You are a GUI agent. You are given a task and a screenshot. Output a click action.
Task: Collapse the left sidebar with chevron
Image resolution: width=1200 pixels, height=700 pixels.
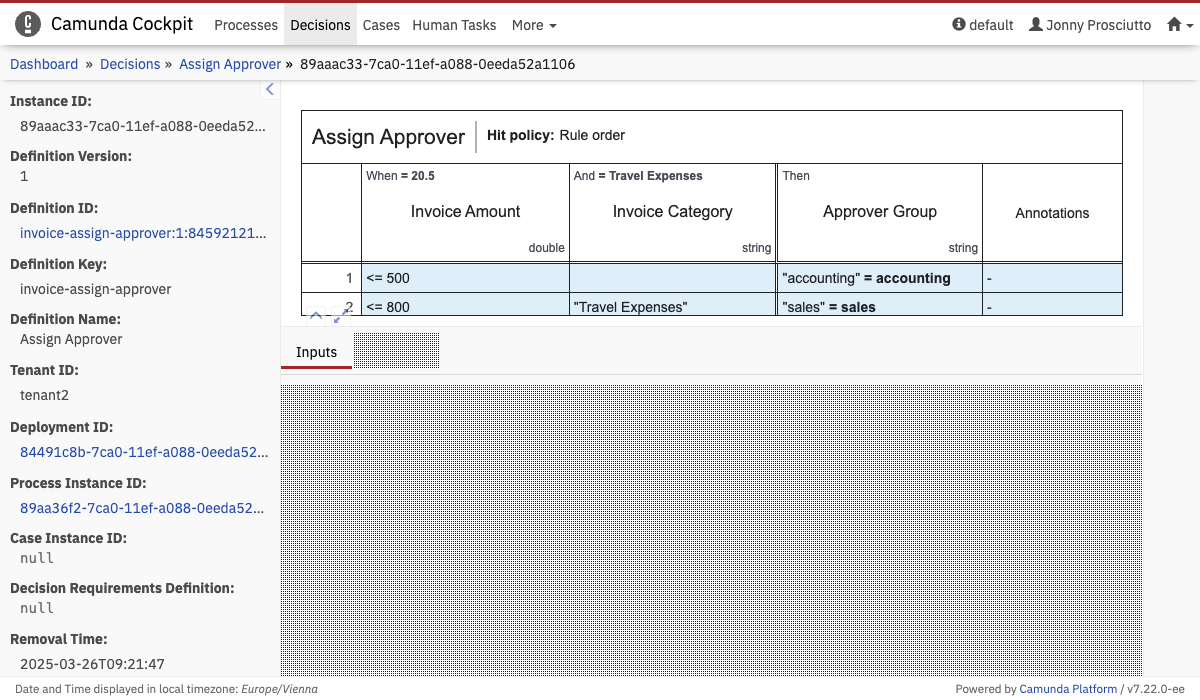click(x=269, y=90)
